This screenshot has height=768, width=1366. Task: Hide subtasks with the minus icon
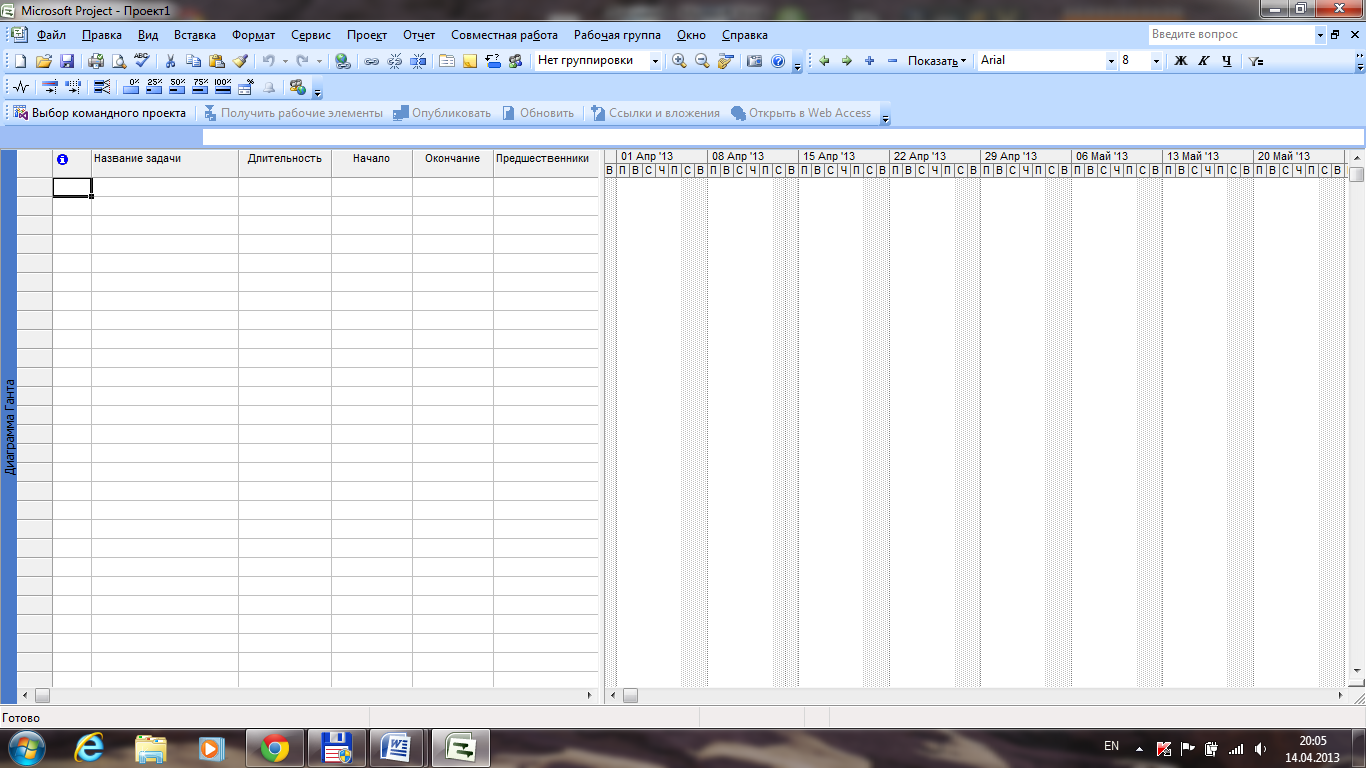click(893, 61)
